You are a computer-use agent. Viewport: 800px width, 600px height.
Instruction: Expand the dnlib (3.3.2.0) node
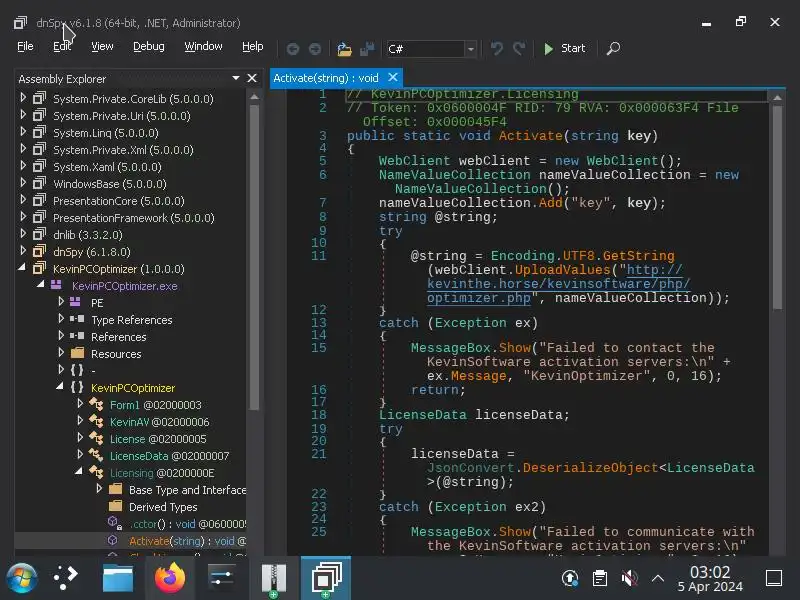pyautogui.click(x=23, y=233)
